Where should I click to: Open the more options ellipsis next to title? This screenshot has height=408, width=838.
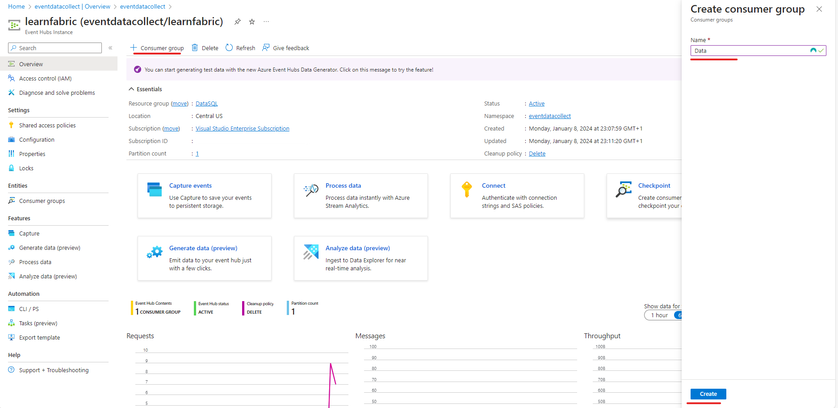pos(266,22)
